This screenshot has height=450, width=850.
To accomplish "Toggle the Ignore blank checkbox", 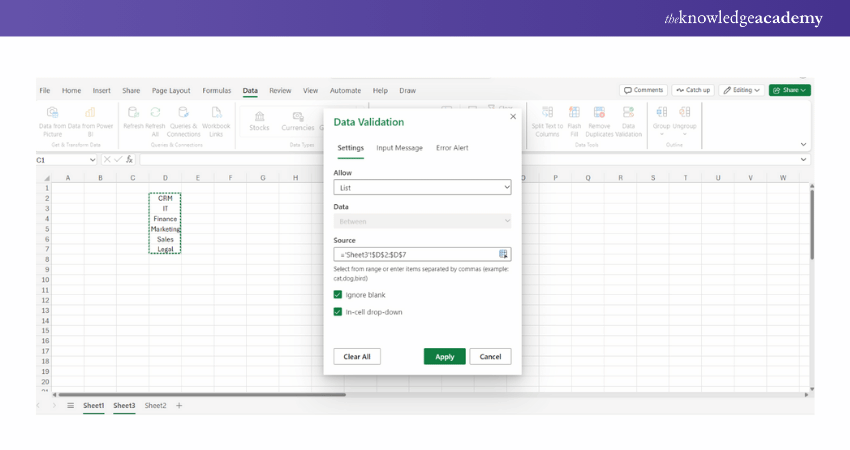I will 338,295.
